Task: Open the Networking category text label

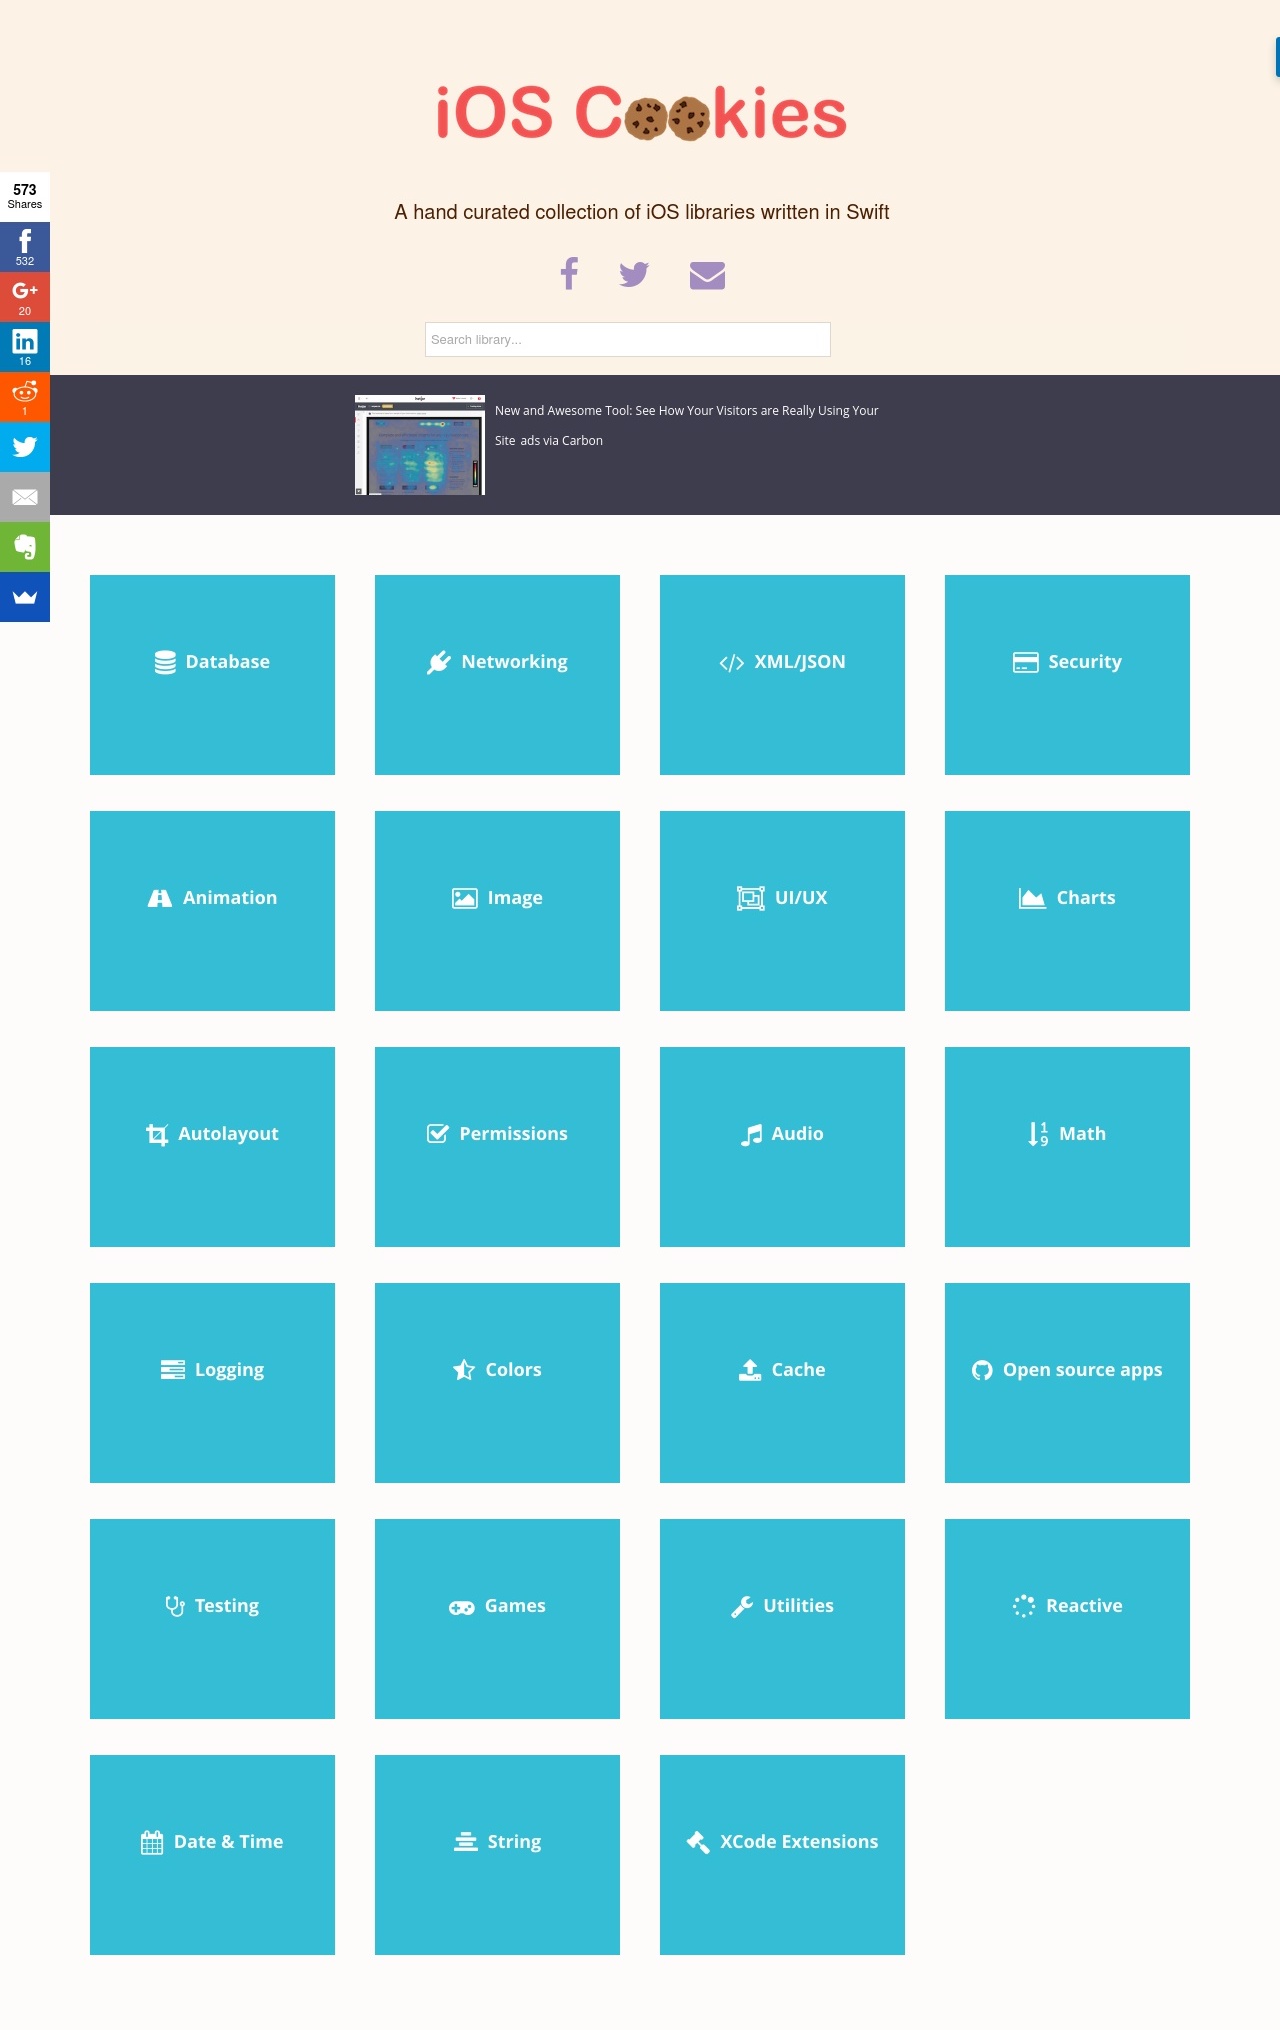Action: pos(514,662)
